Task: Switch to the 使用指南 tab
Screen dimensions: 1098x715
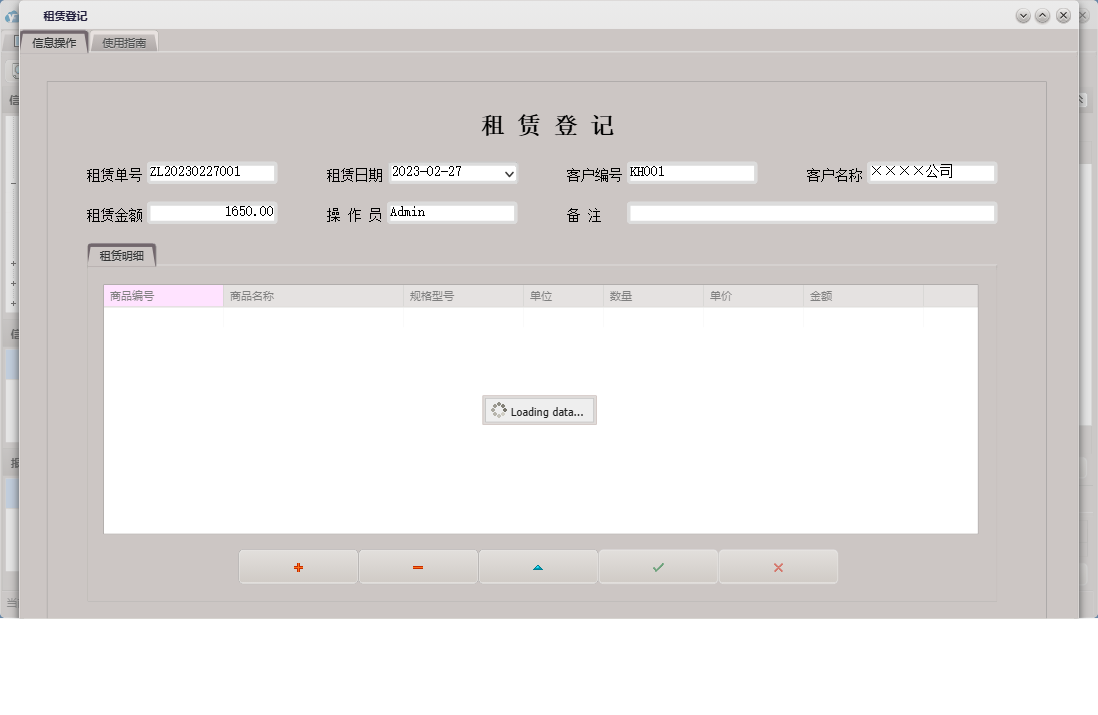Action: click(x=124, y=41)
